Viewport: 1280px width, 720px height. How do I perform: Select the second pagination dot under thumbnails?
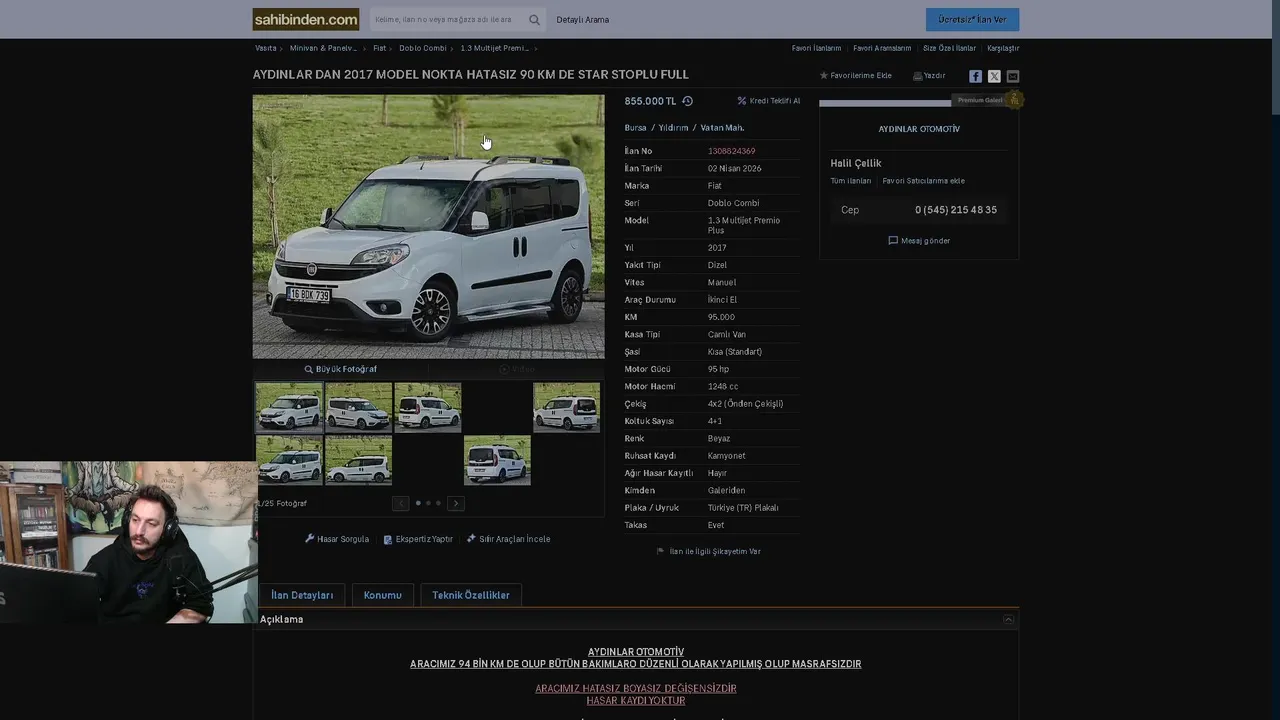point(428,503)
